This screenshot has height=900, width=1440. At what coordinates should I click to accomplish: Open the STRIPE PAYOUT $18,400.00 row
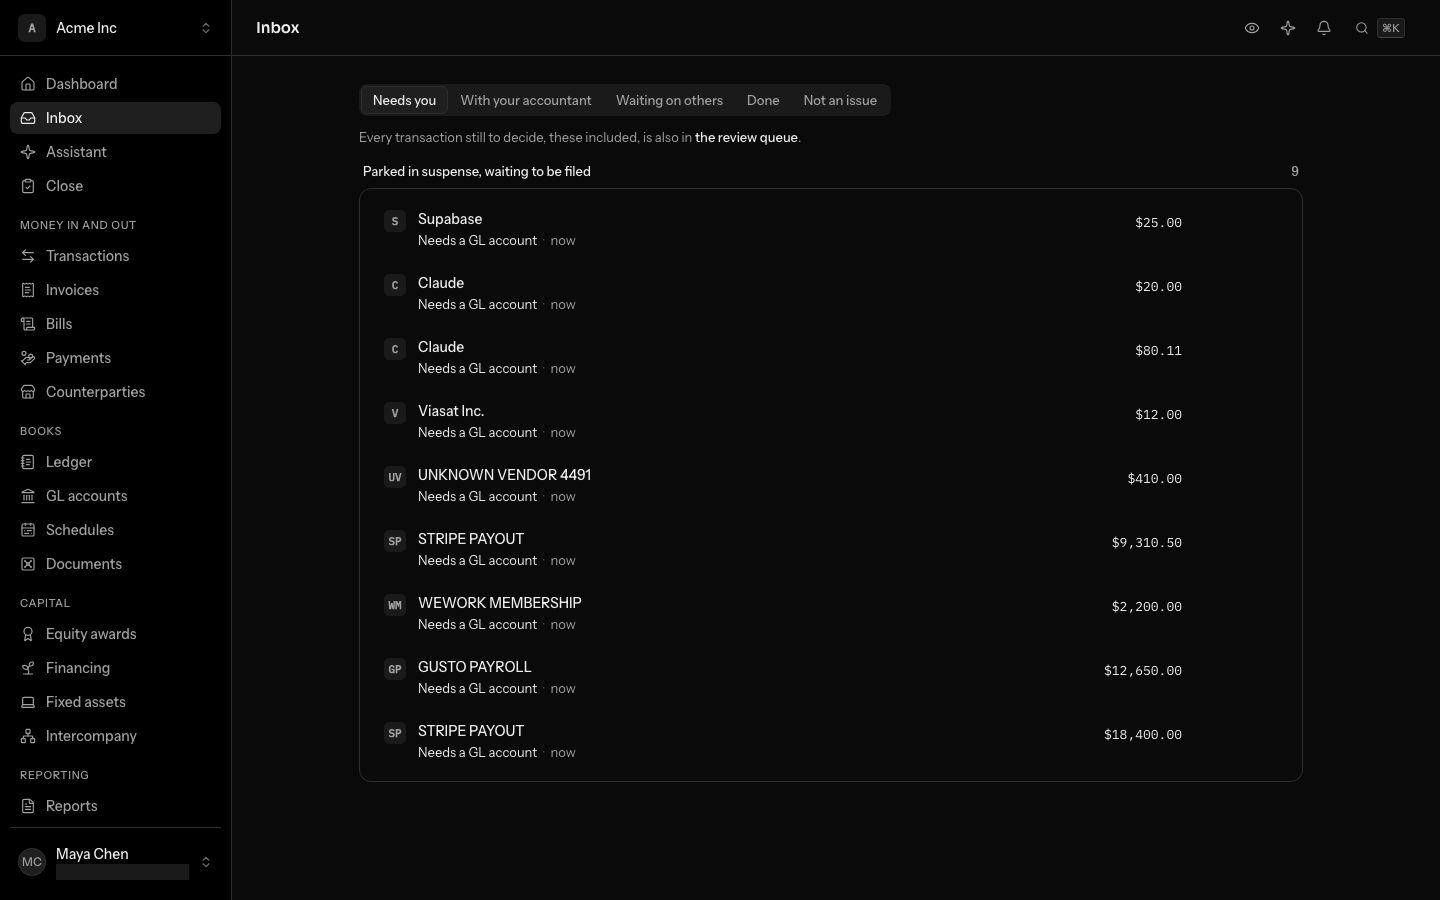[830, 741]
